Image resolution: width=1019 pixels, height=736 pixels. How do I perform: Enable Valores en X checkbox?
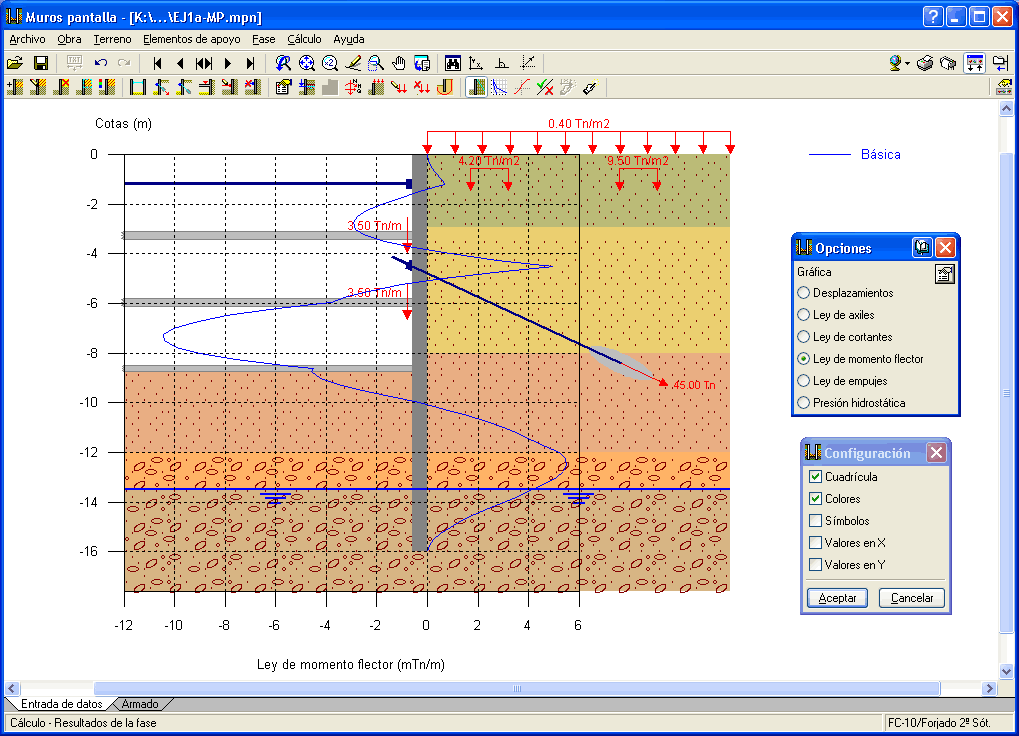point(816,543)
